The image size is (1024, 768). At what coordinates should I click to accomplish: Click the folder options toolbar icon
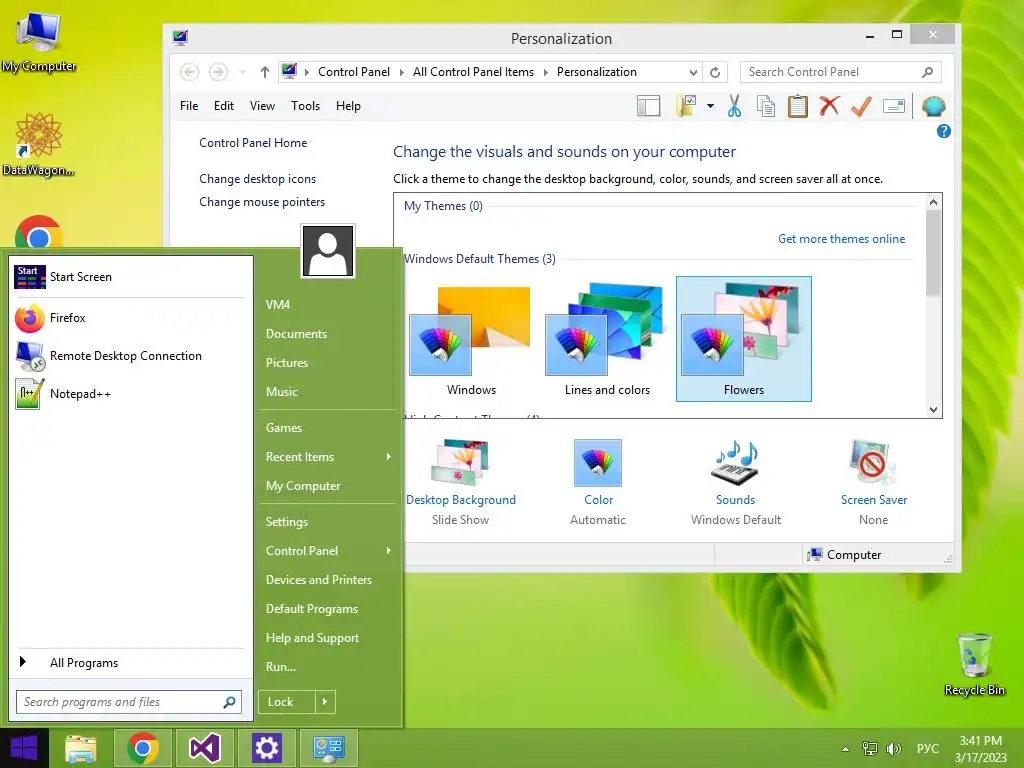(686, 106)
